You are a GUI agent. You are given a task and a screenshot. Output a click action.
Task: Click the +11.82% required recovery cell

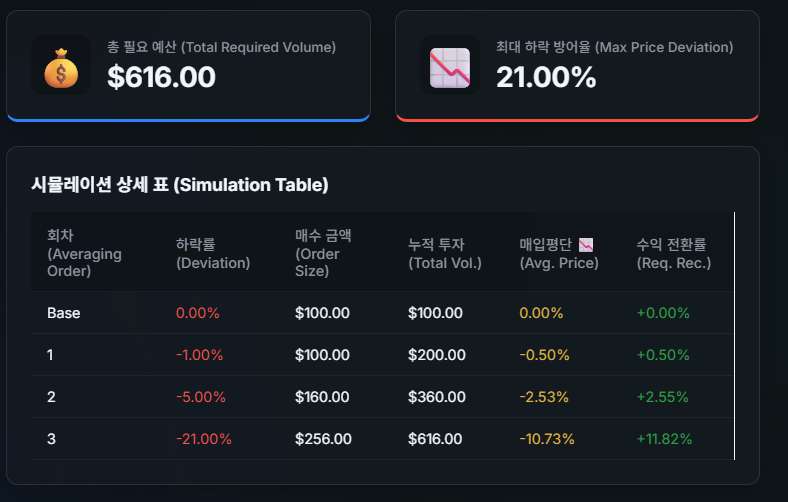pyautogui.click(x=664, y=439)
